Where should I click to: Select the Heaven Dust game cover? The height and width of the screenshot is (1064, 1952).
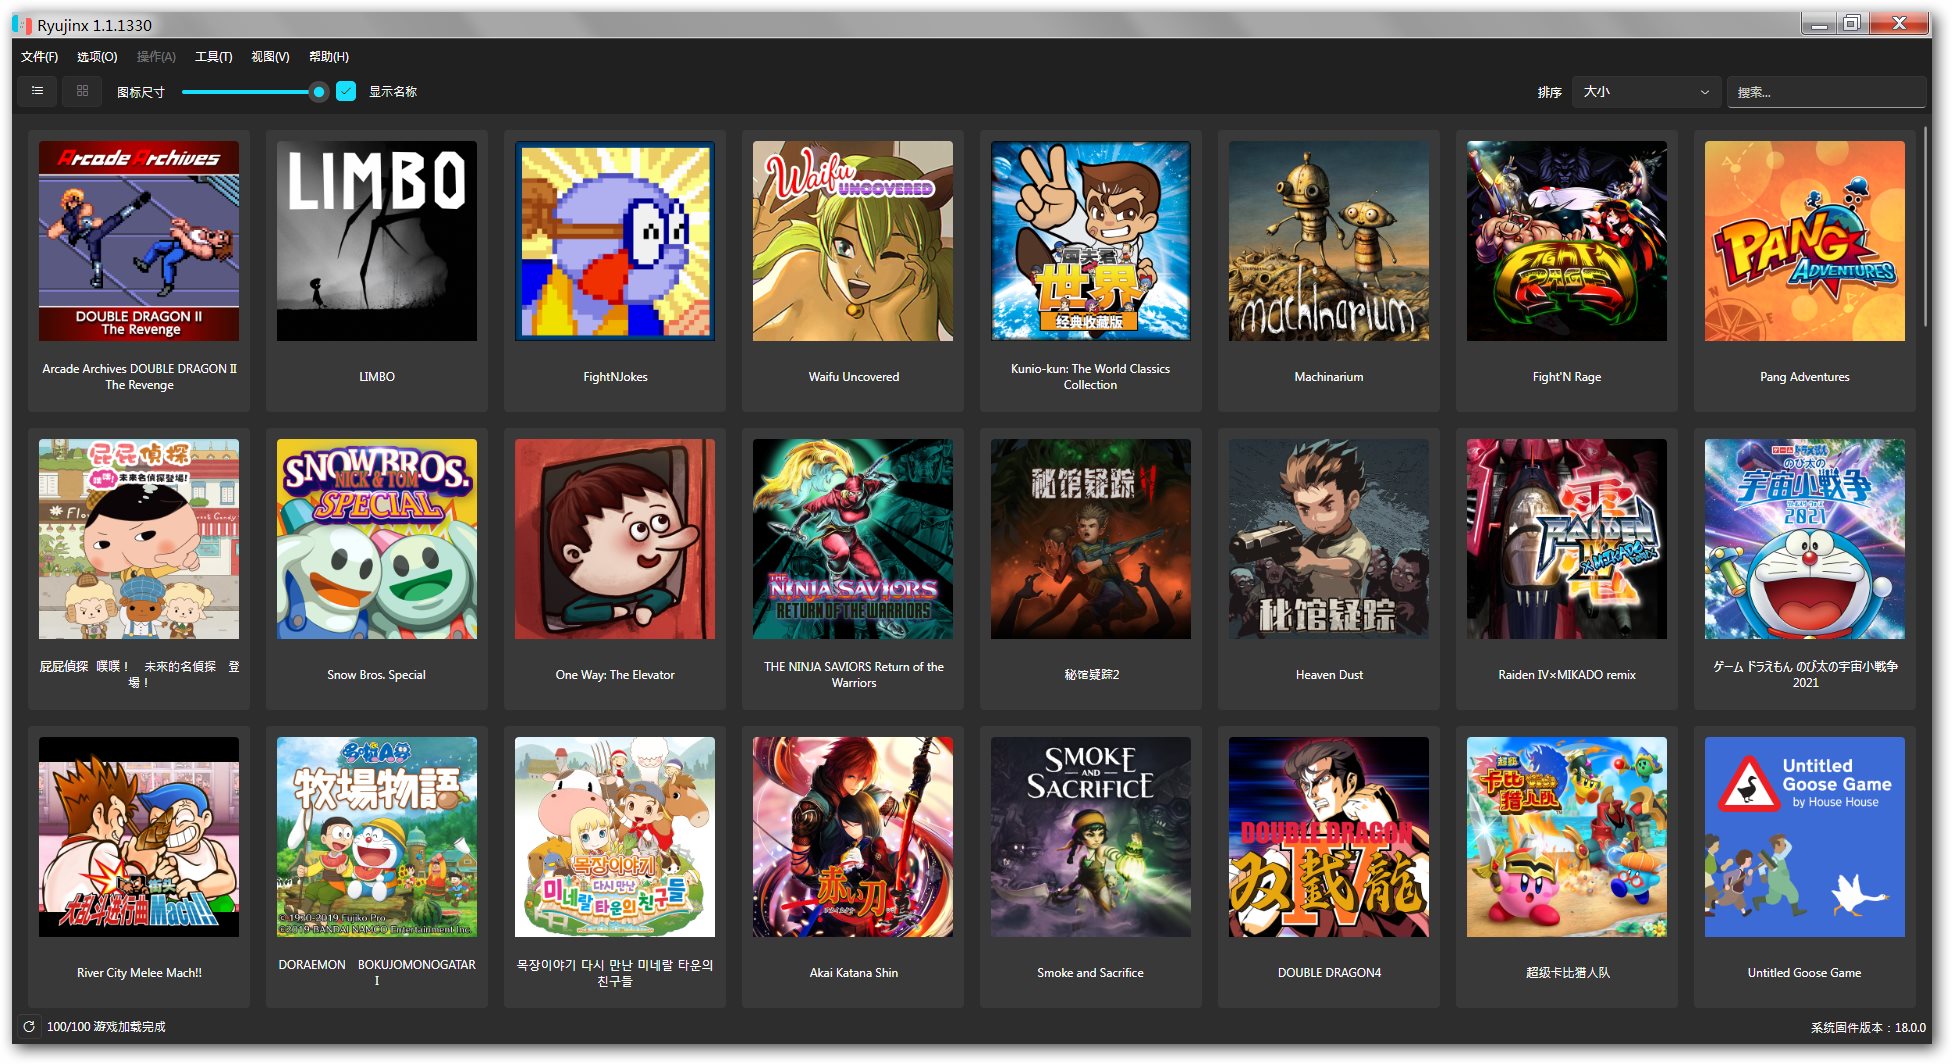pos(1329,539)
